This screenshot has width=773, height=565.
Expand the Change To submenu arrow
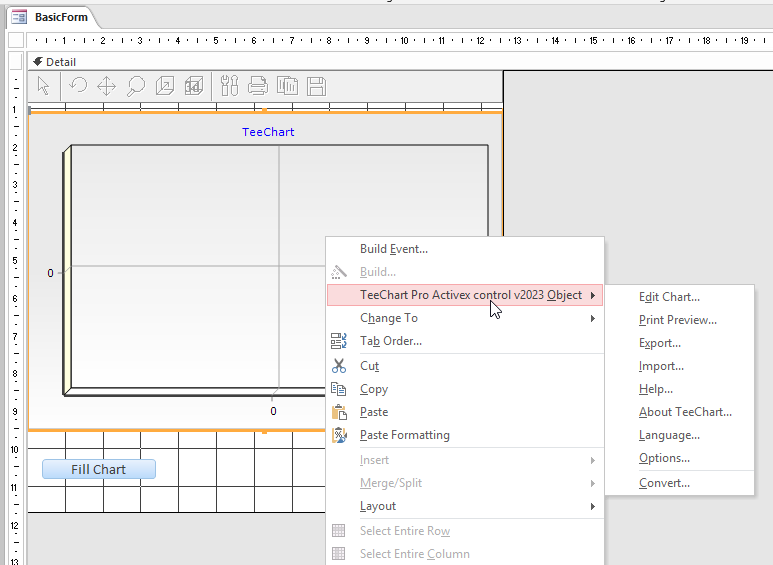point(593,318)
